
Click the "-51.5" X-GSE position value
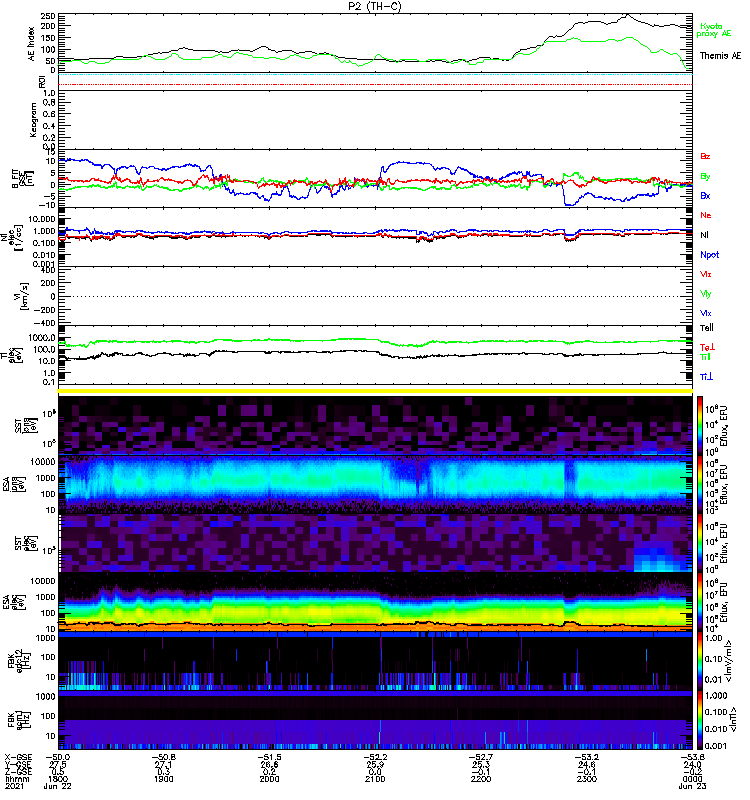point(269,757)
